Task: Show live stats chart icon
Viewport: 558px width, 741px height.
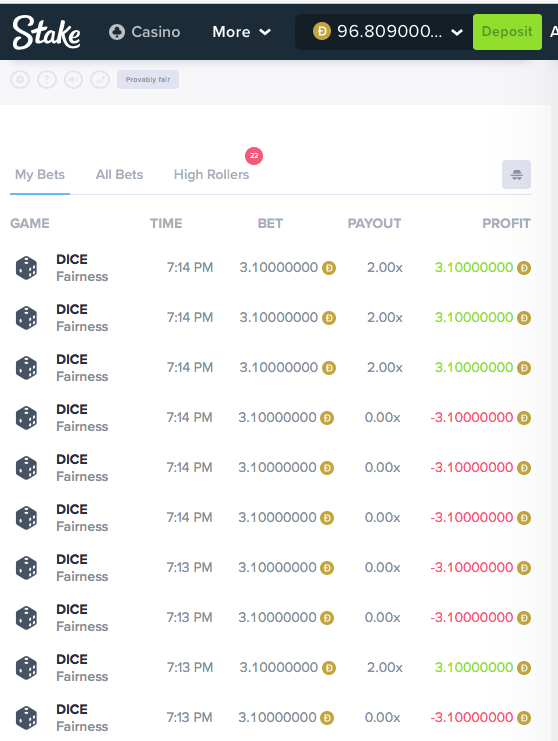Action: pos(100,79)
